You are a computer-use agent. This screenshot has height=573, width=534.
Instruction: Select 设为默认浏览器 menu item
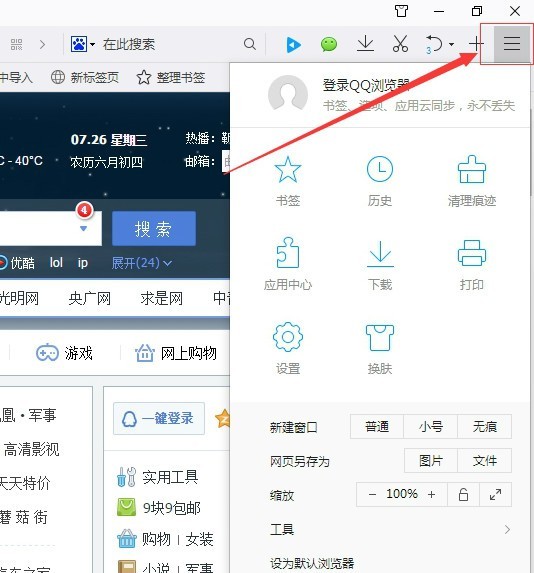(x=312, y=563)
